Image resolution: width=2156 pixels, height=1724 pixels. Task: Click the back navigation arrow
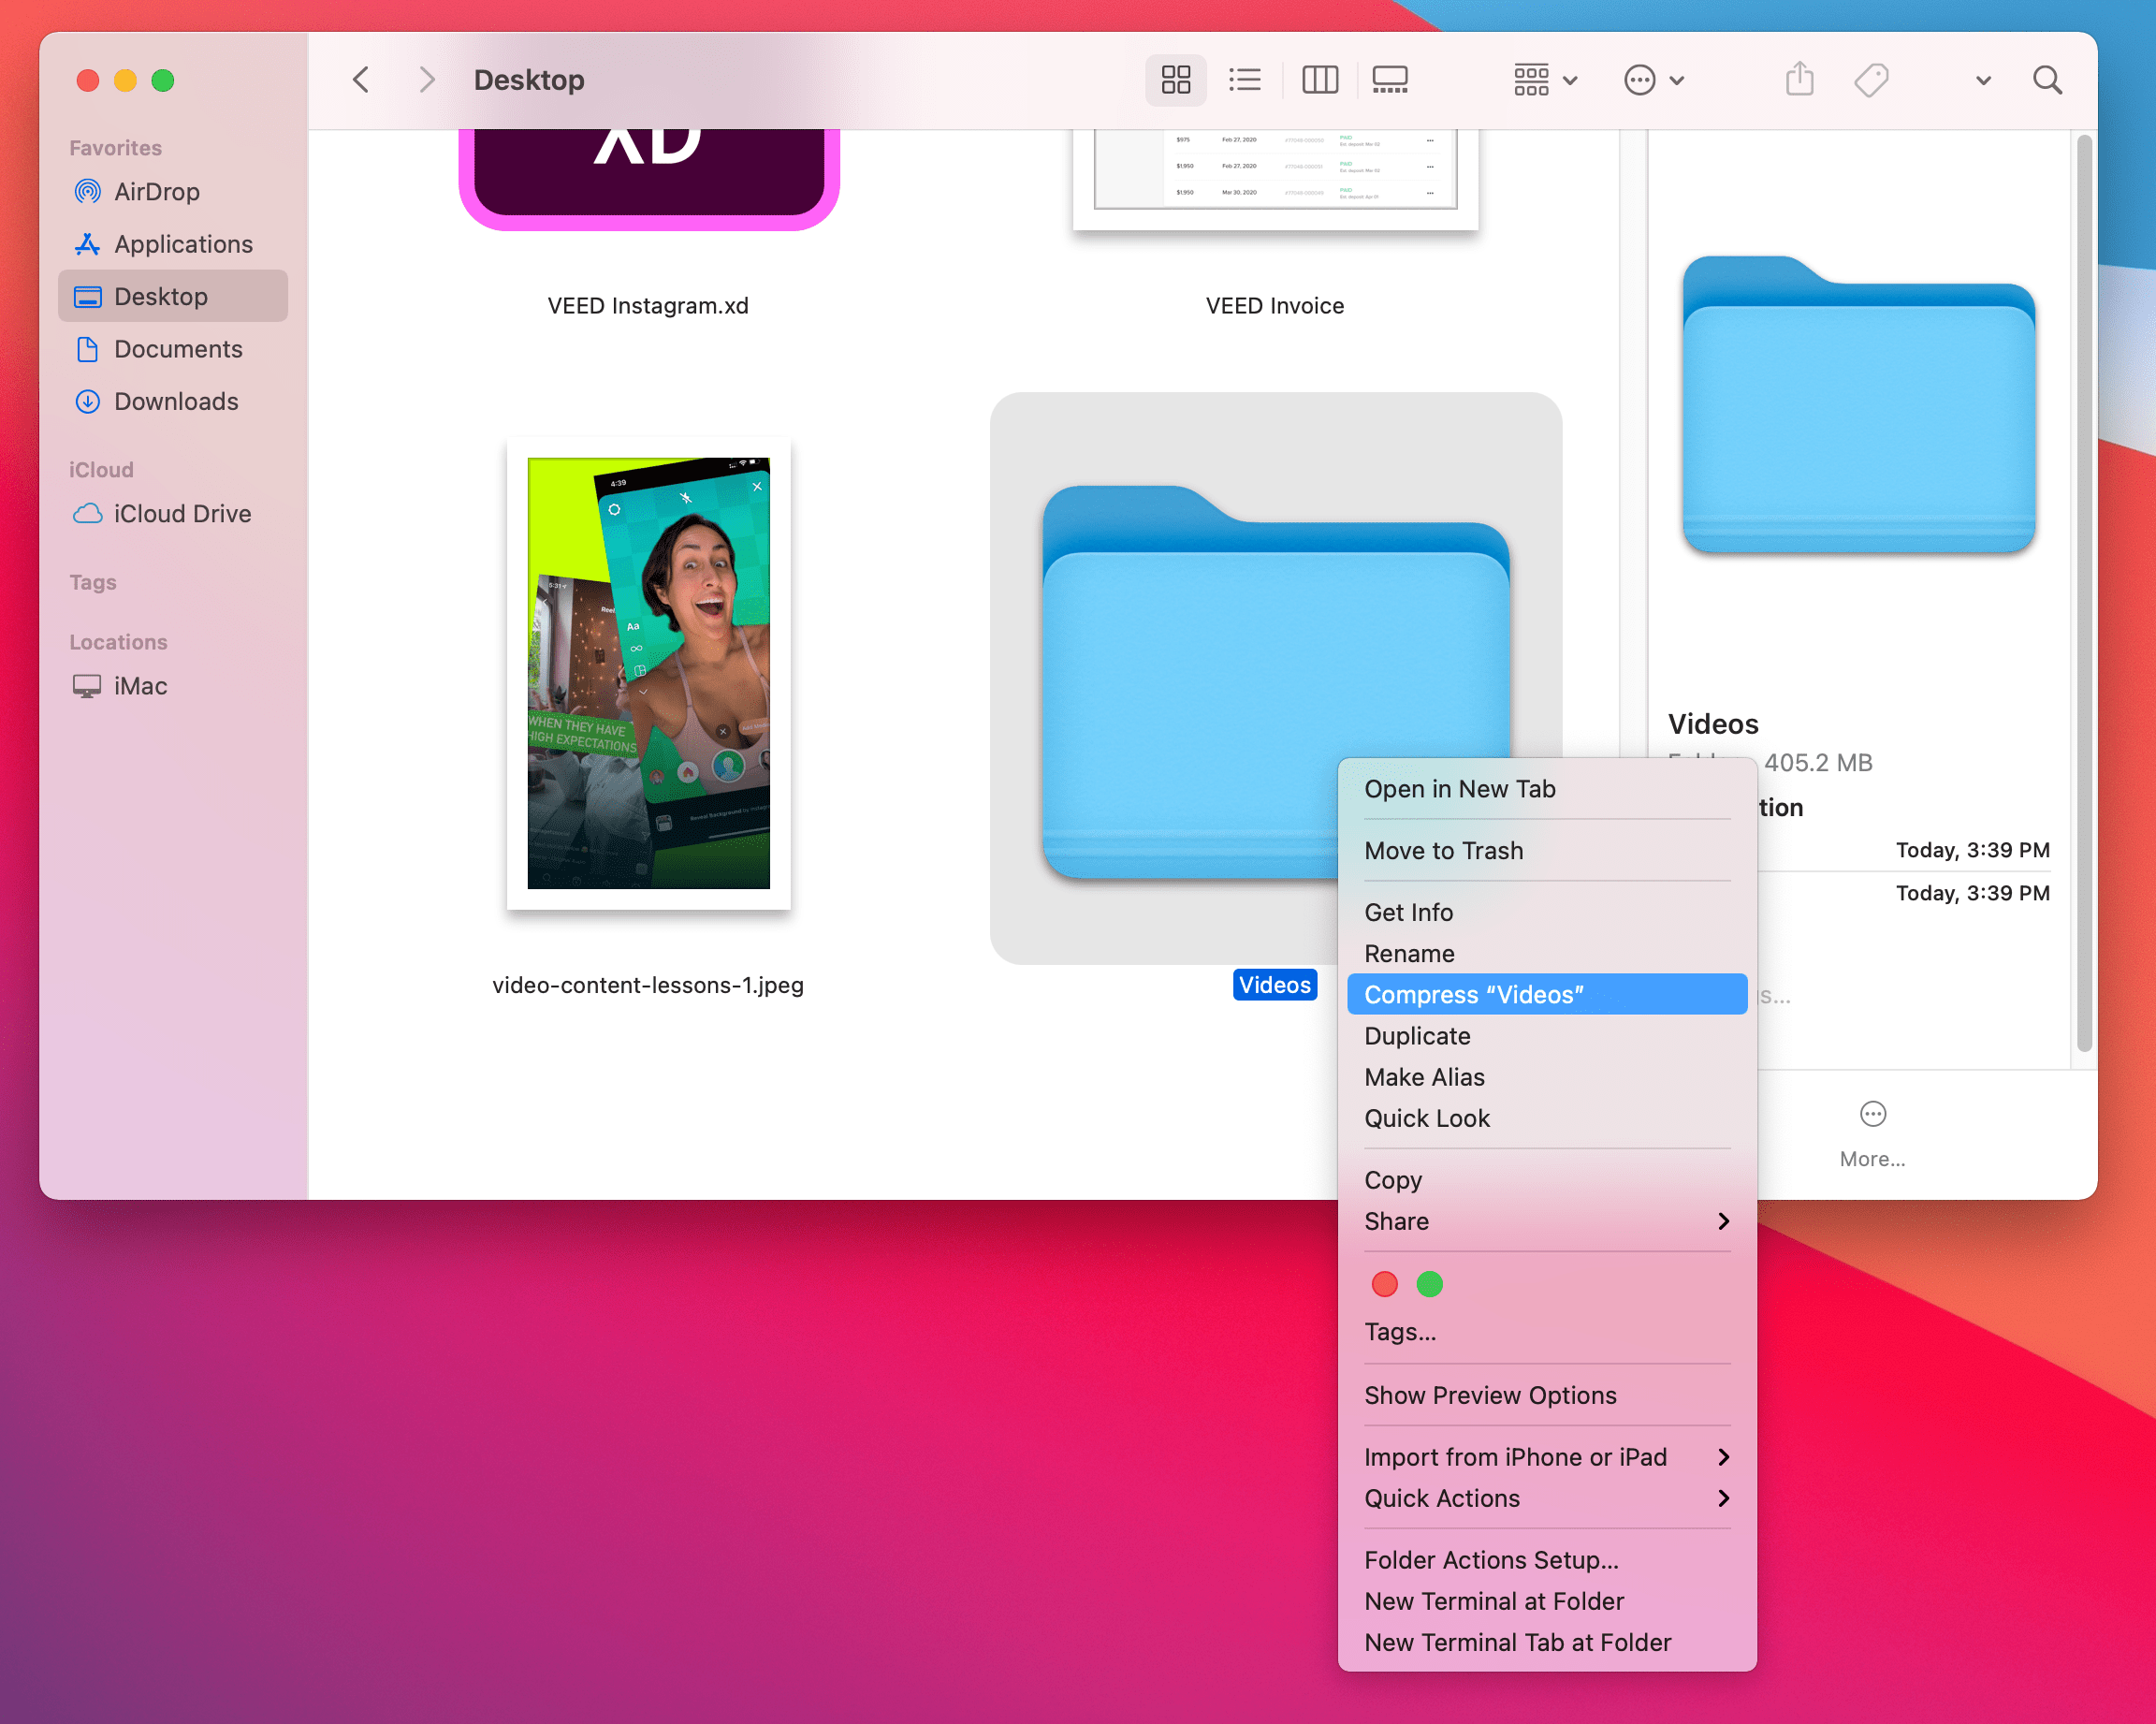coord(360,79)
